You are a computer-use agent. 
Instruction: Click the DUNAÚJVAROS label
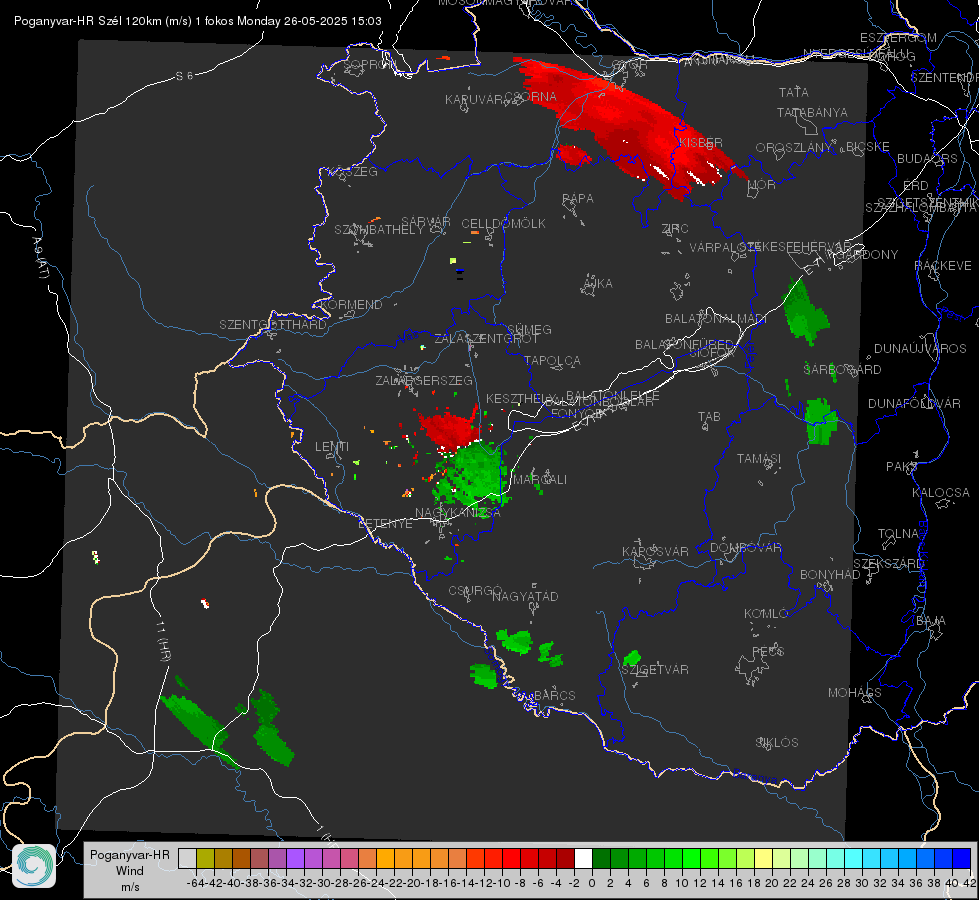920,349
